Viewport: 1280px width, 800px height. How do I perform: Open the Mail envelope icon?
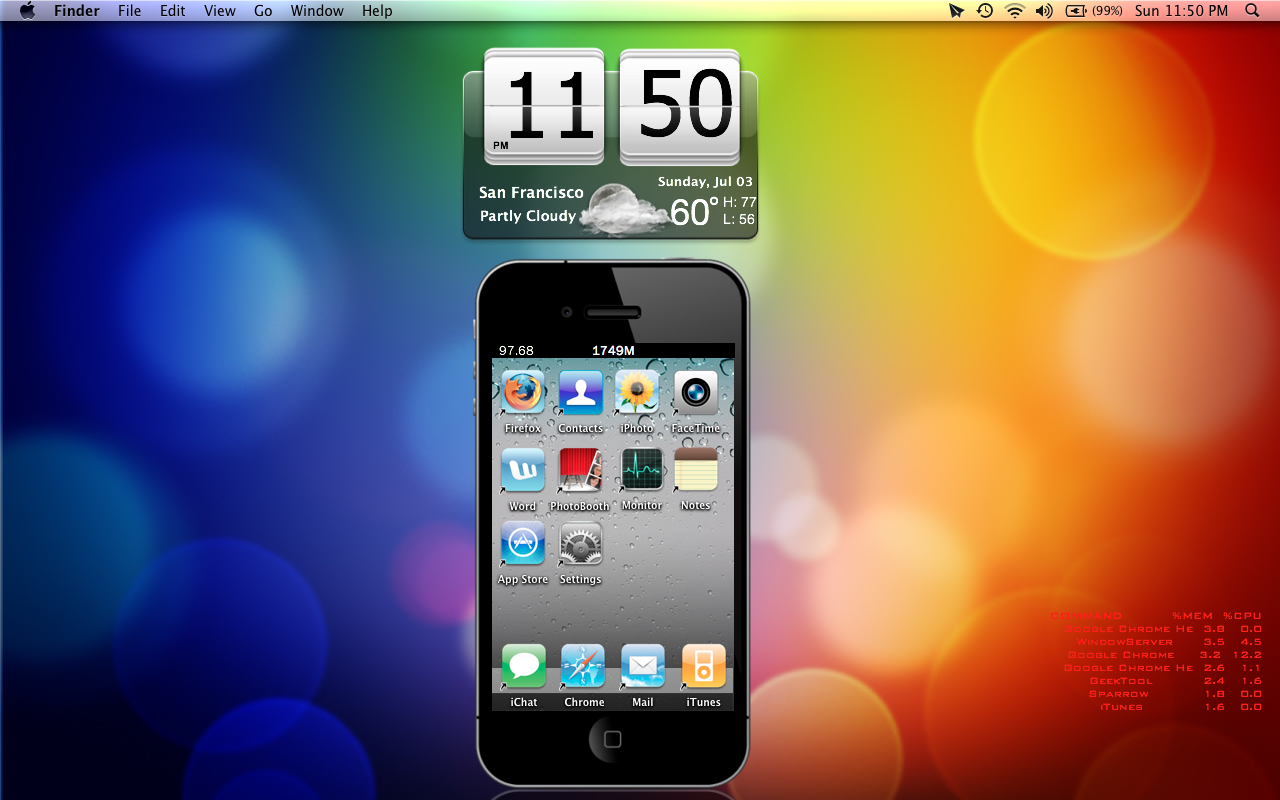tap(642, 666)
